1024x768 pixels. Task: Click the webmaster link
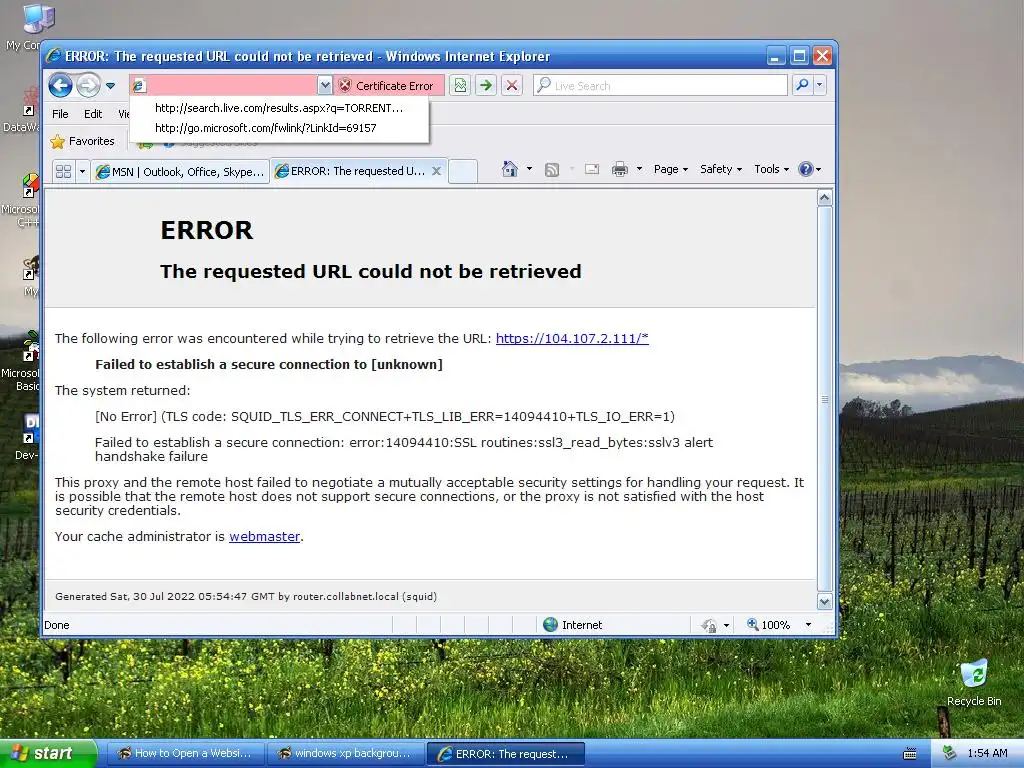coord(264,536)
